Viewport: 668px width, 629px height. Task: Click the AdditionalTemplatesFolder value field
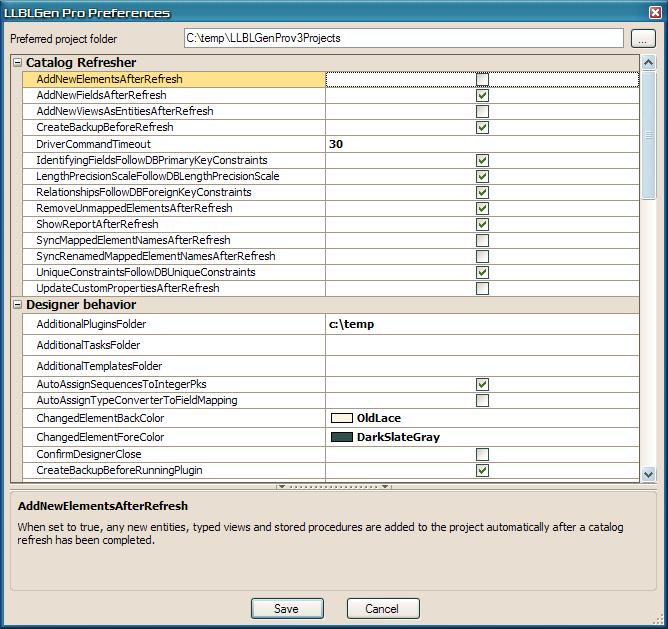click(x=482, y=366)
